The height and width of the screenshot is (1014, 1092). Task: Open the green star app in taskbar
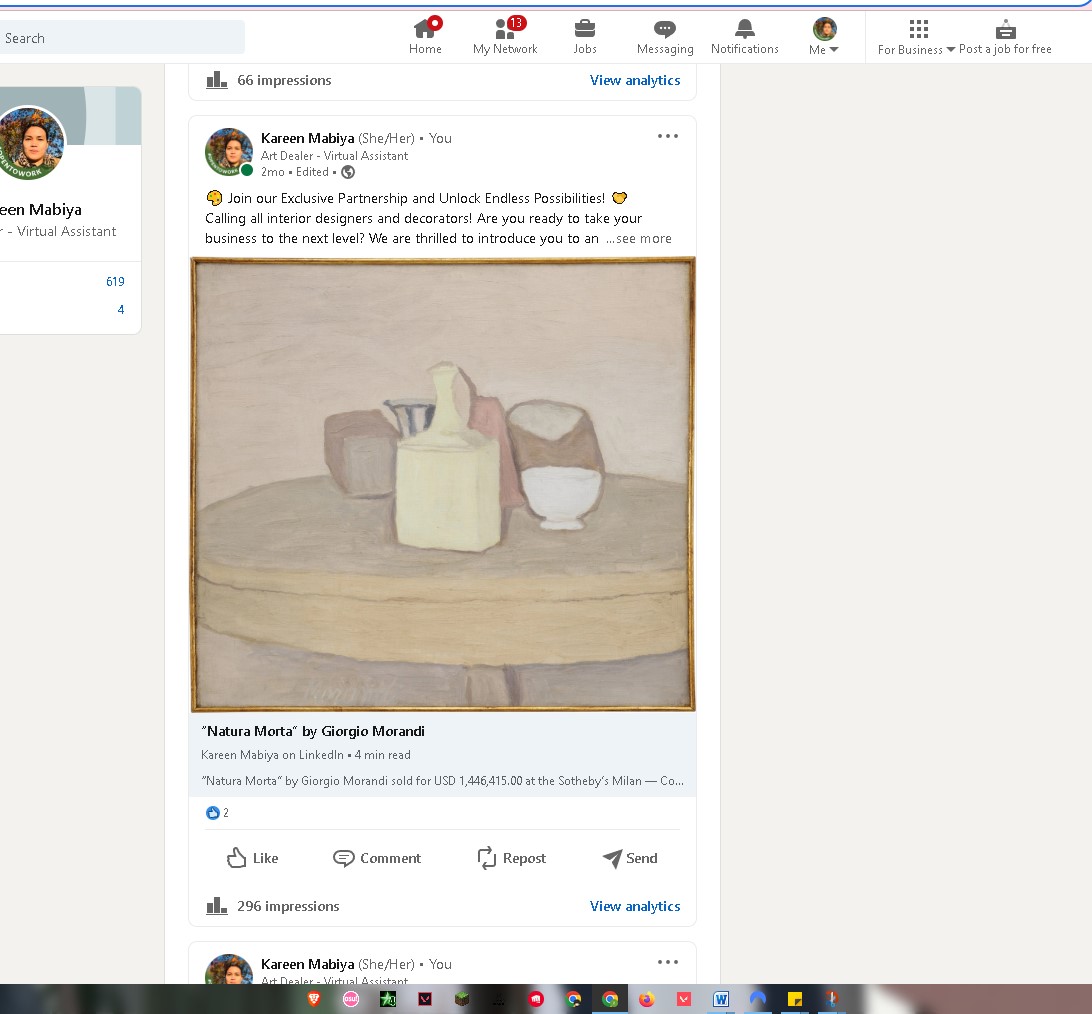(x=388, y=999)
